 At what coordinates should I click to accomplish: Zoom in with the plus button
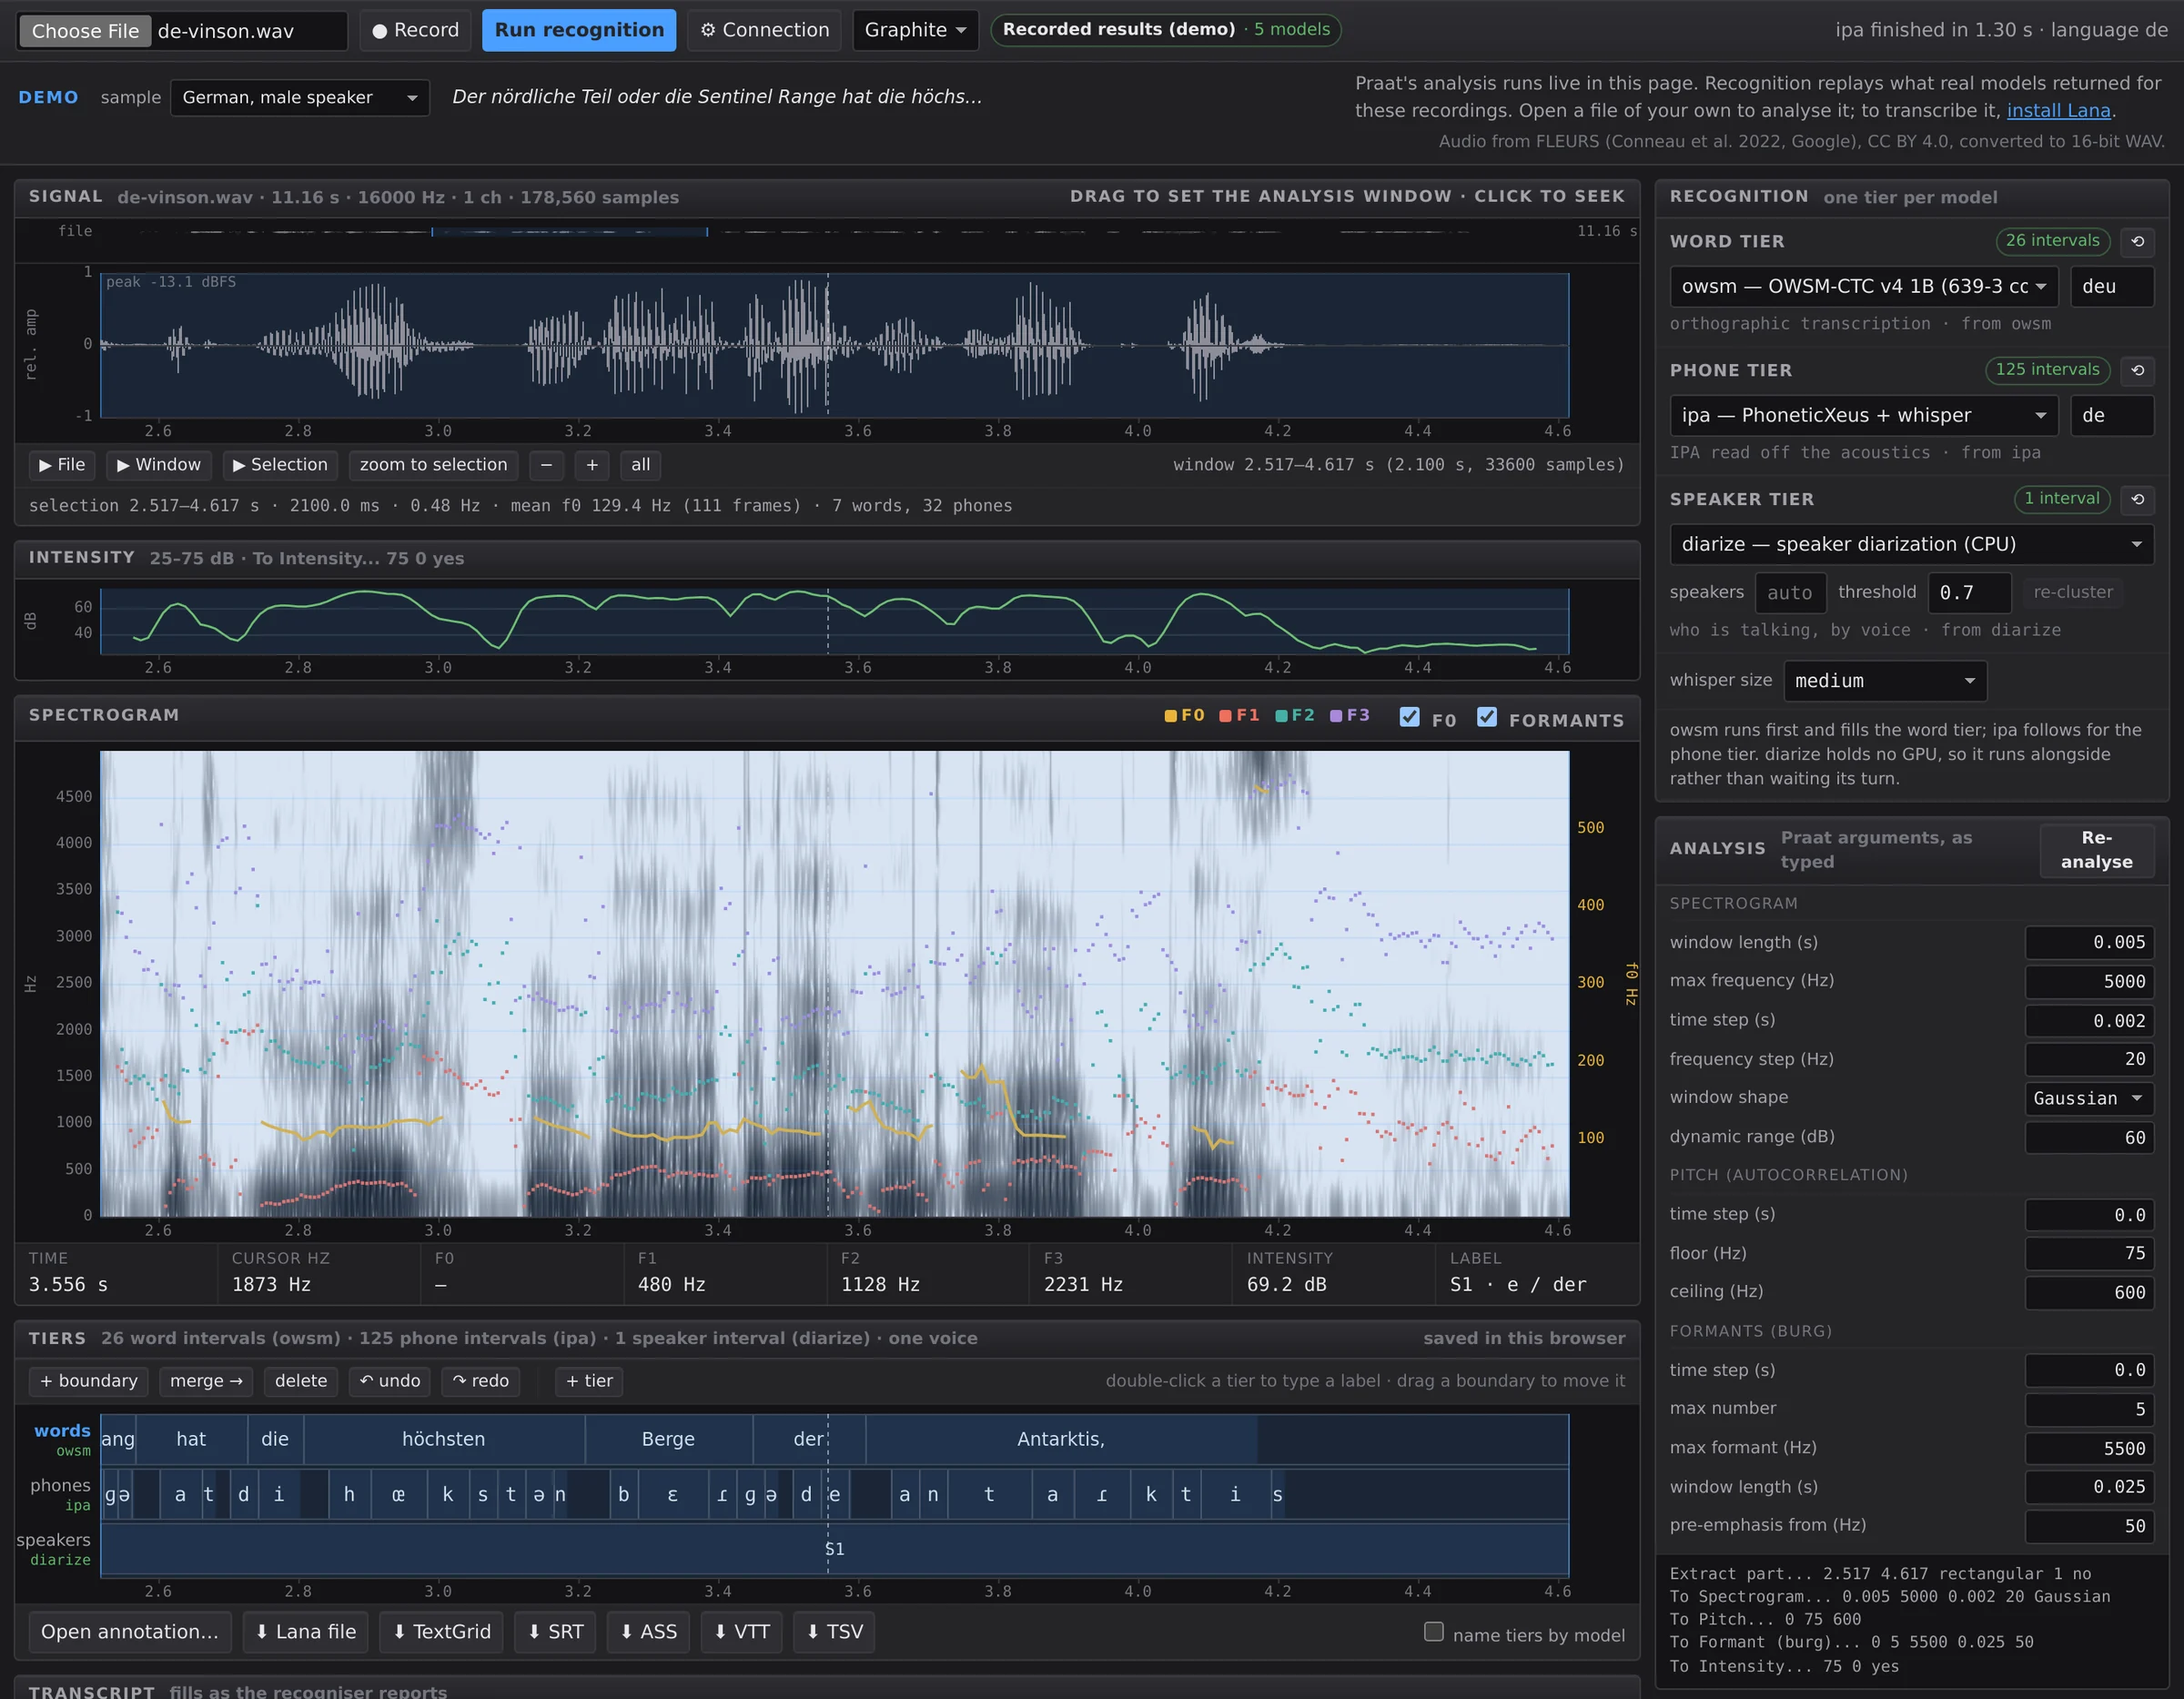click(x=592, y=465)
